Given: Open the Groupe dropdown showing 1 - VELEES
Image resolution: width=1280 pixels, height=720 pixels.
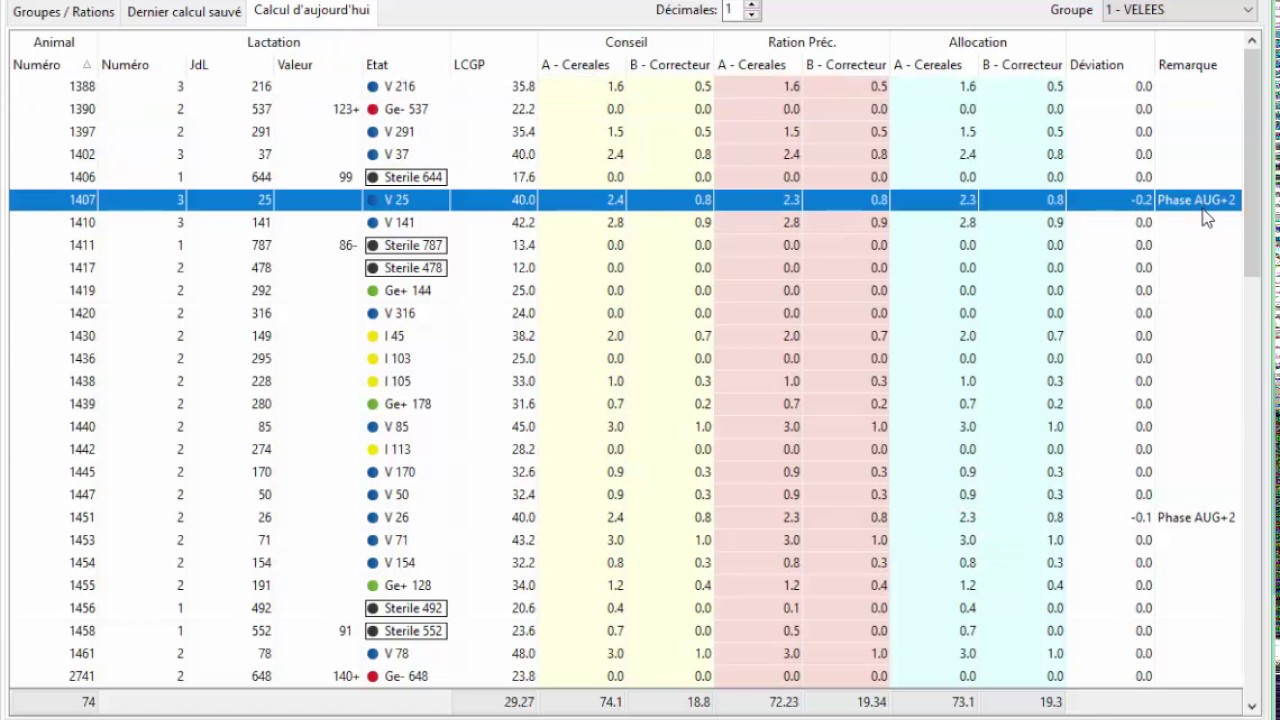Looking at the screenshot, I should (x=1179, y=10).
